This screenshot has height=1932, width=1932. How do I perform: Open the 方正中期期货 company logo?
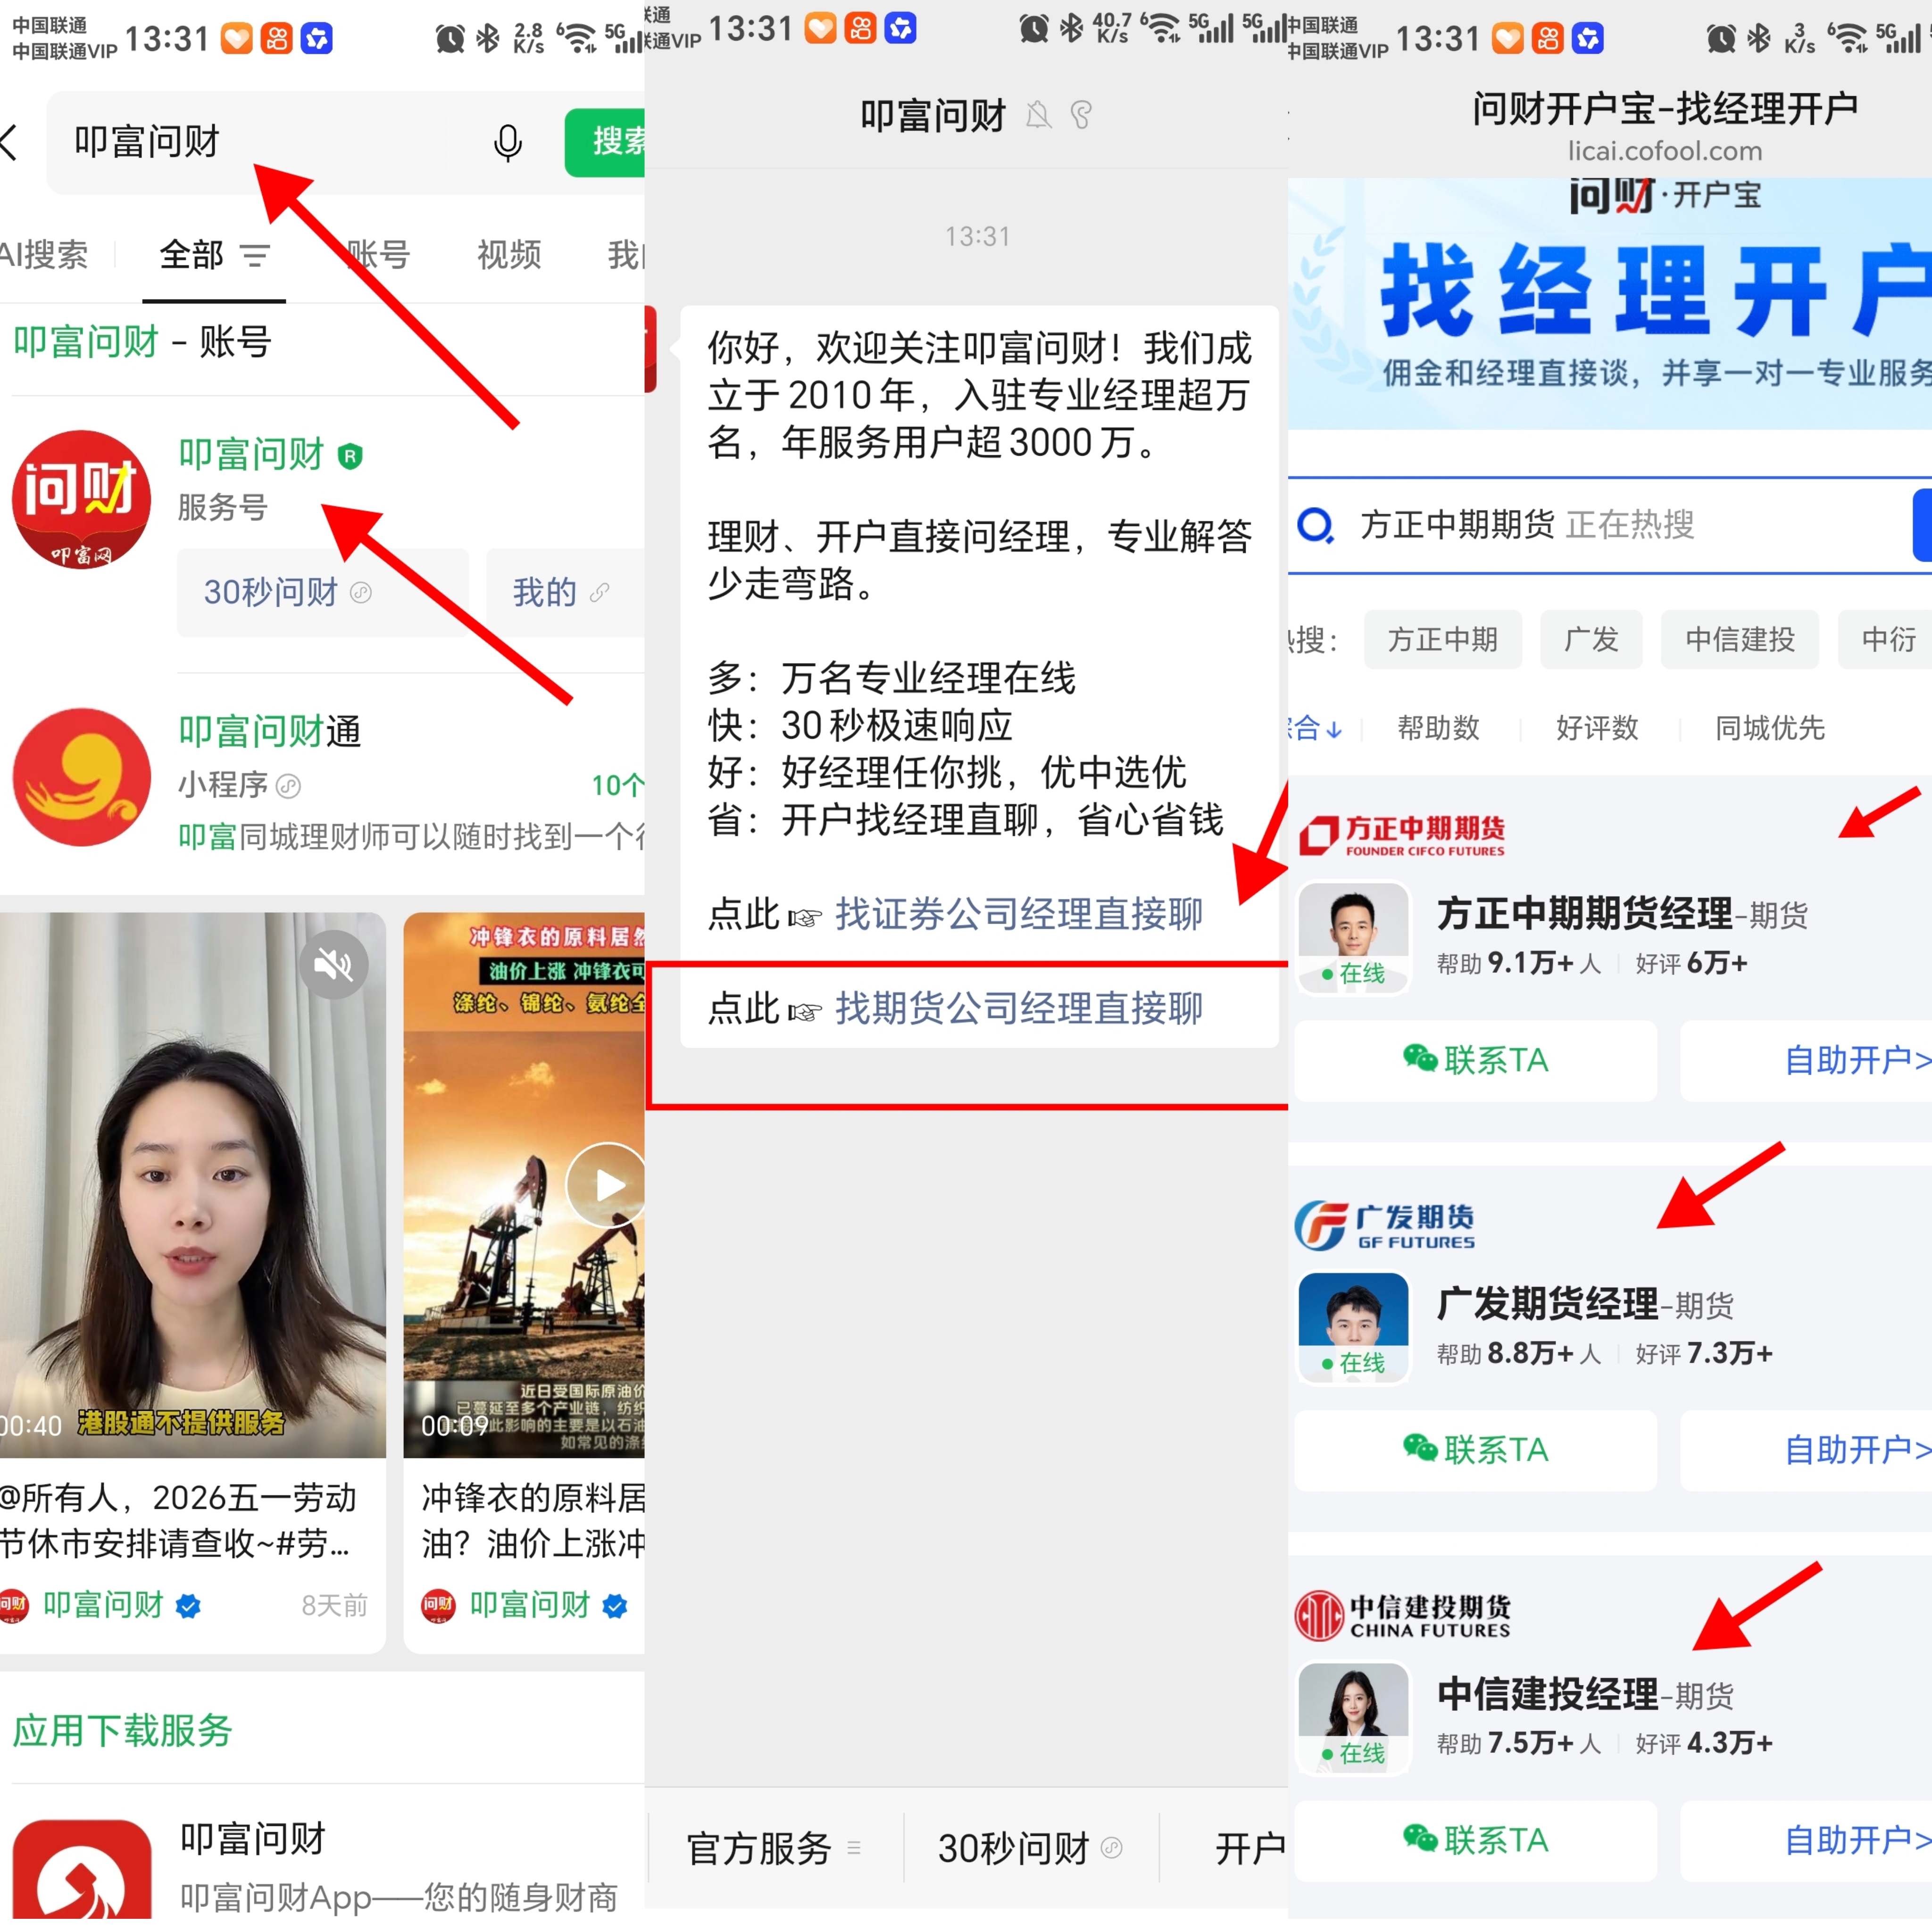tap(1402, 836)
